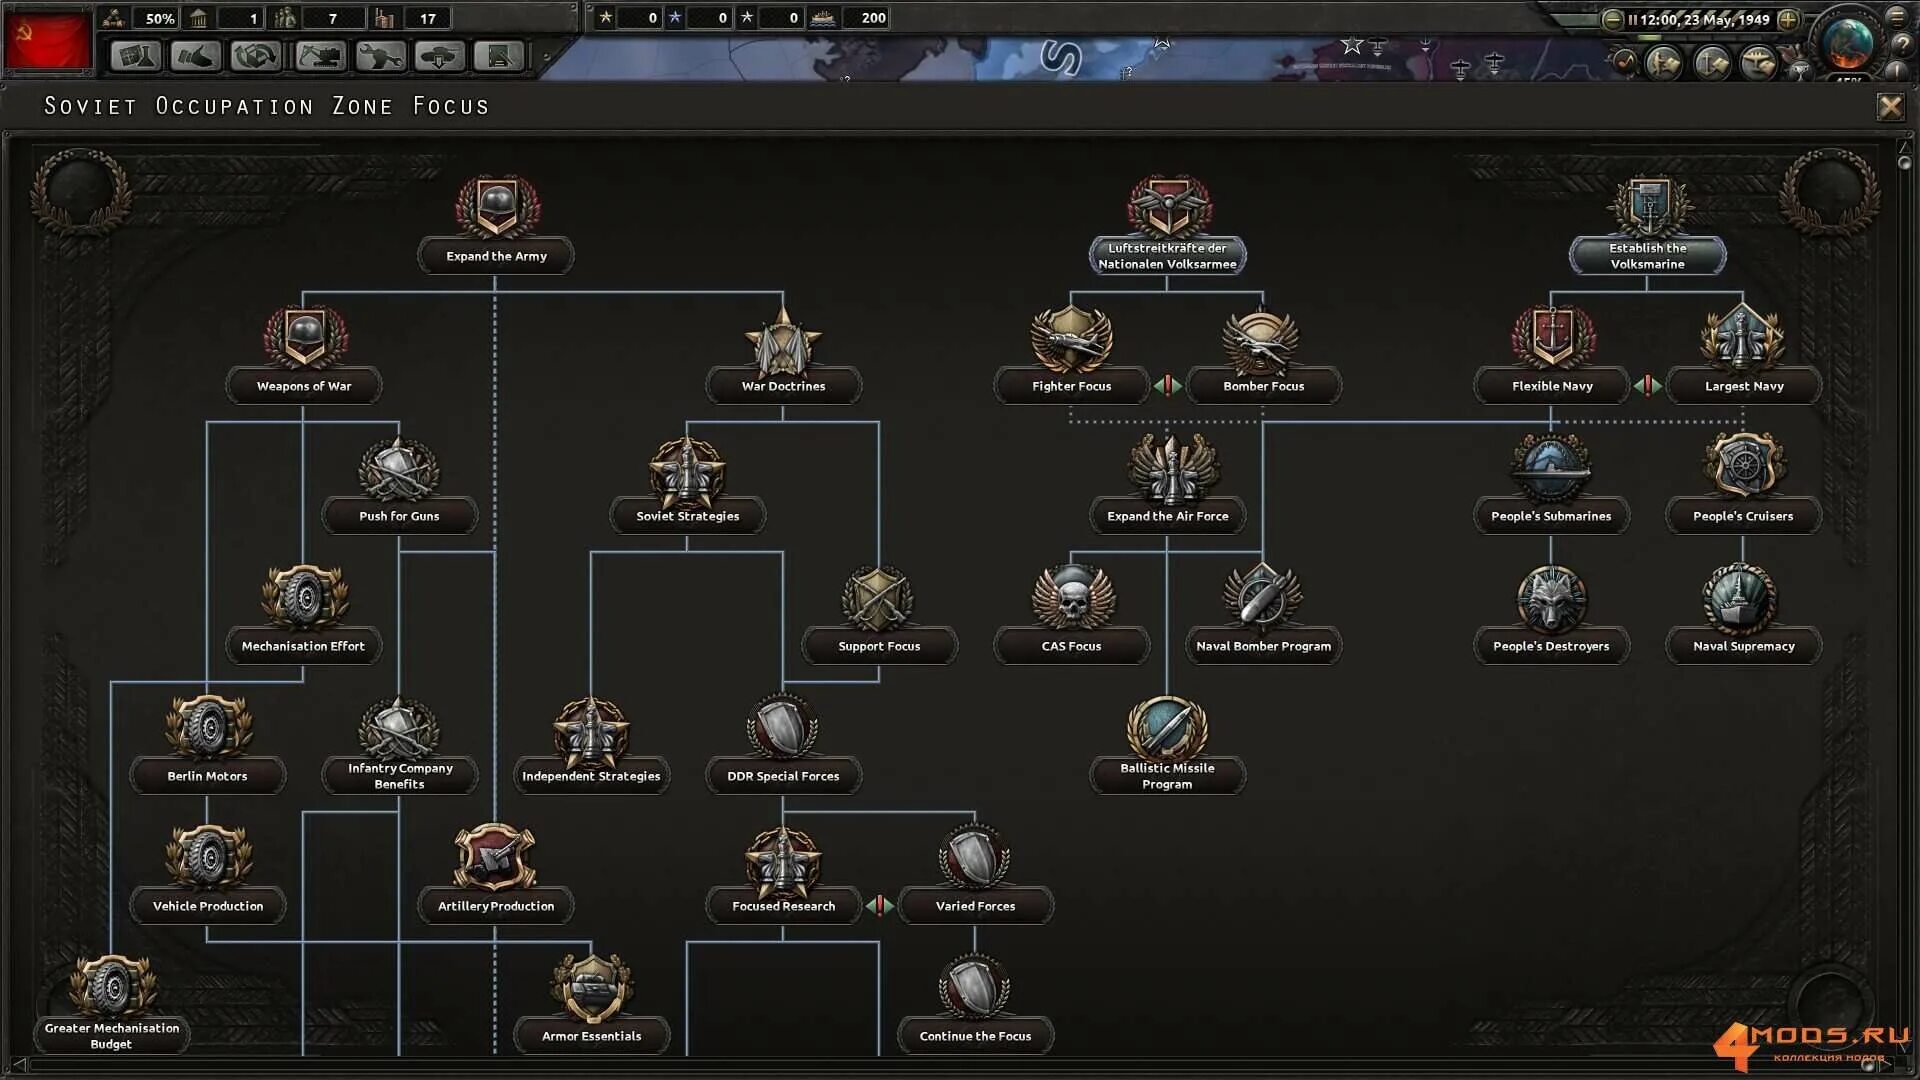The image size is (1920, 1080).
Task: Pick the Varied Forces shield icon
Action: click(975, 857)
